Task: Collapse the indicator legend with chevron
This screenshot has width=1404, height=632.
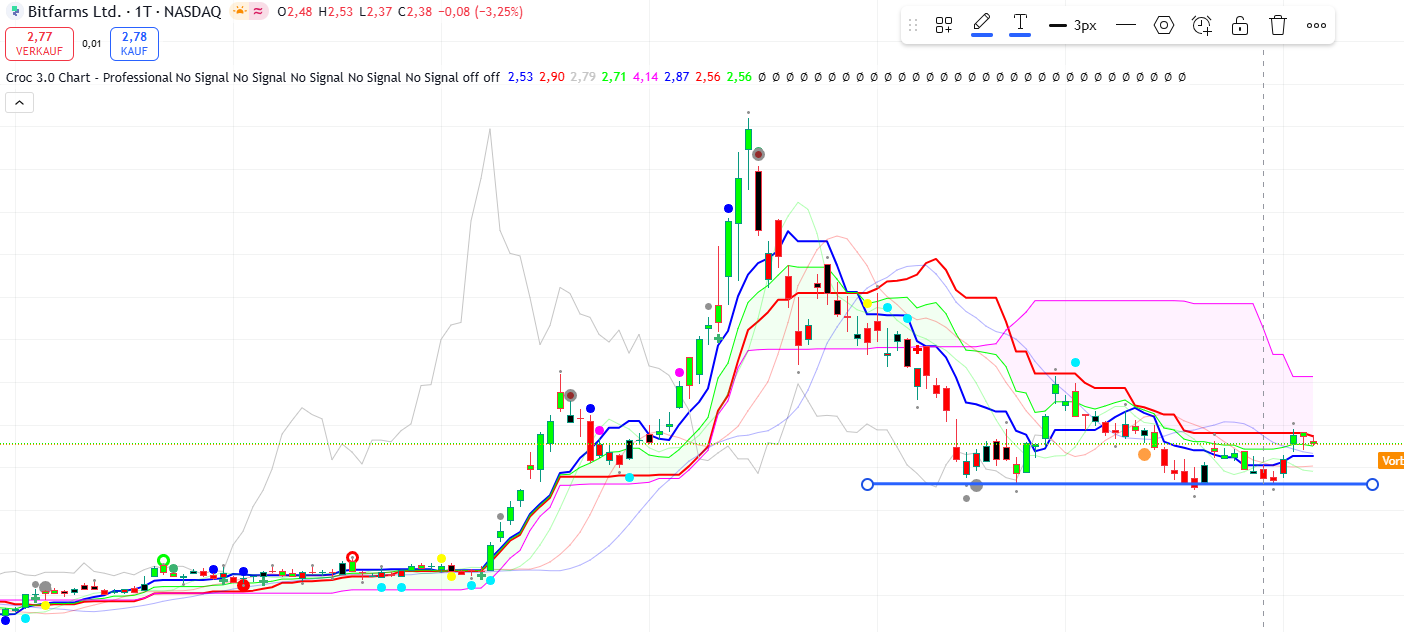Action: pos(19,101)
